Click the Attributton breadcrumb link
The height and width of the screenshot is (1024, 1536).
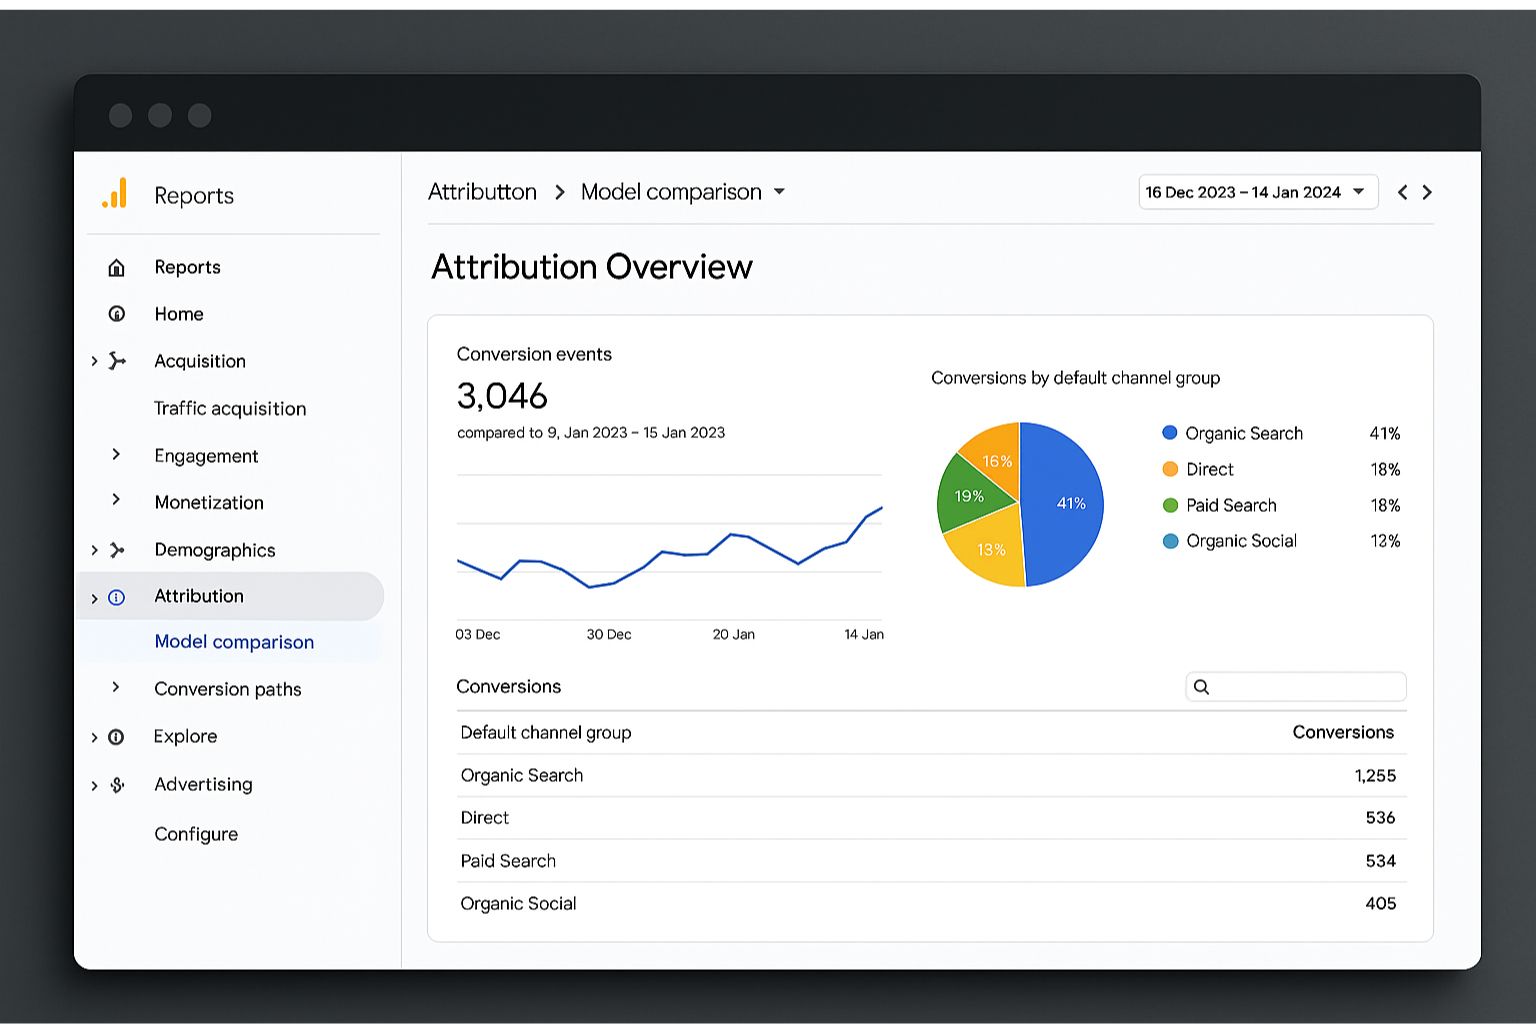tap(483, 191)
